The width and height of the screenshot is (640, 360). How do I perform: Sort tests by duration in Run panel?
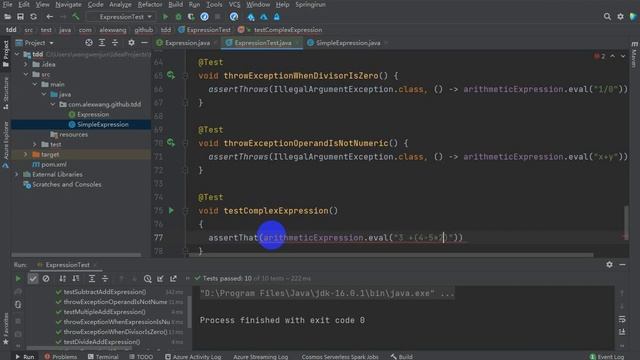click(x=76, y=278)
